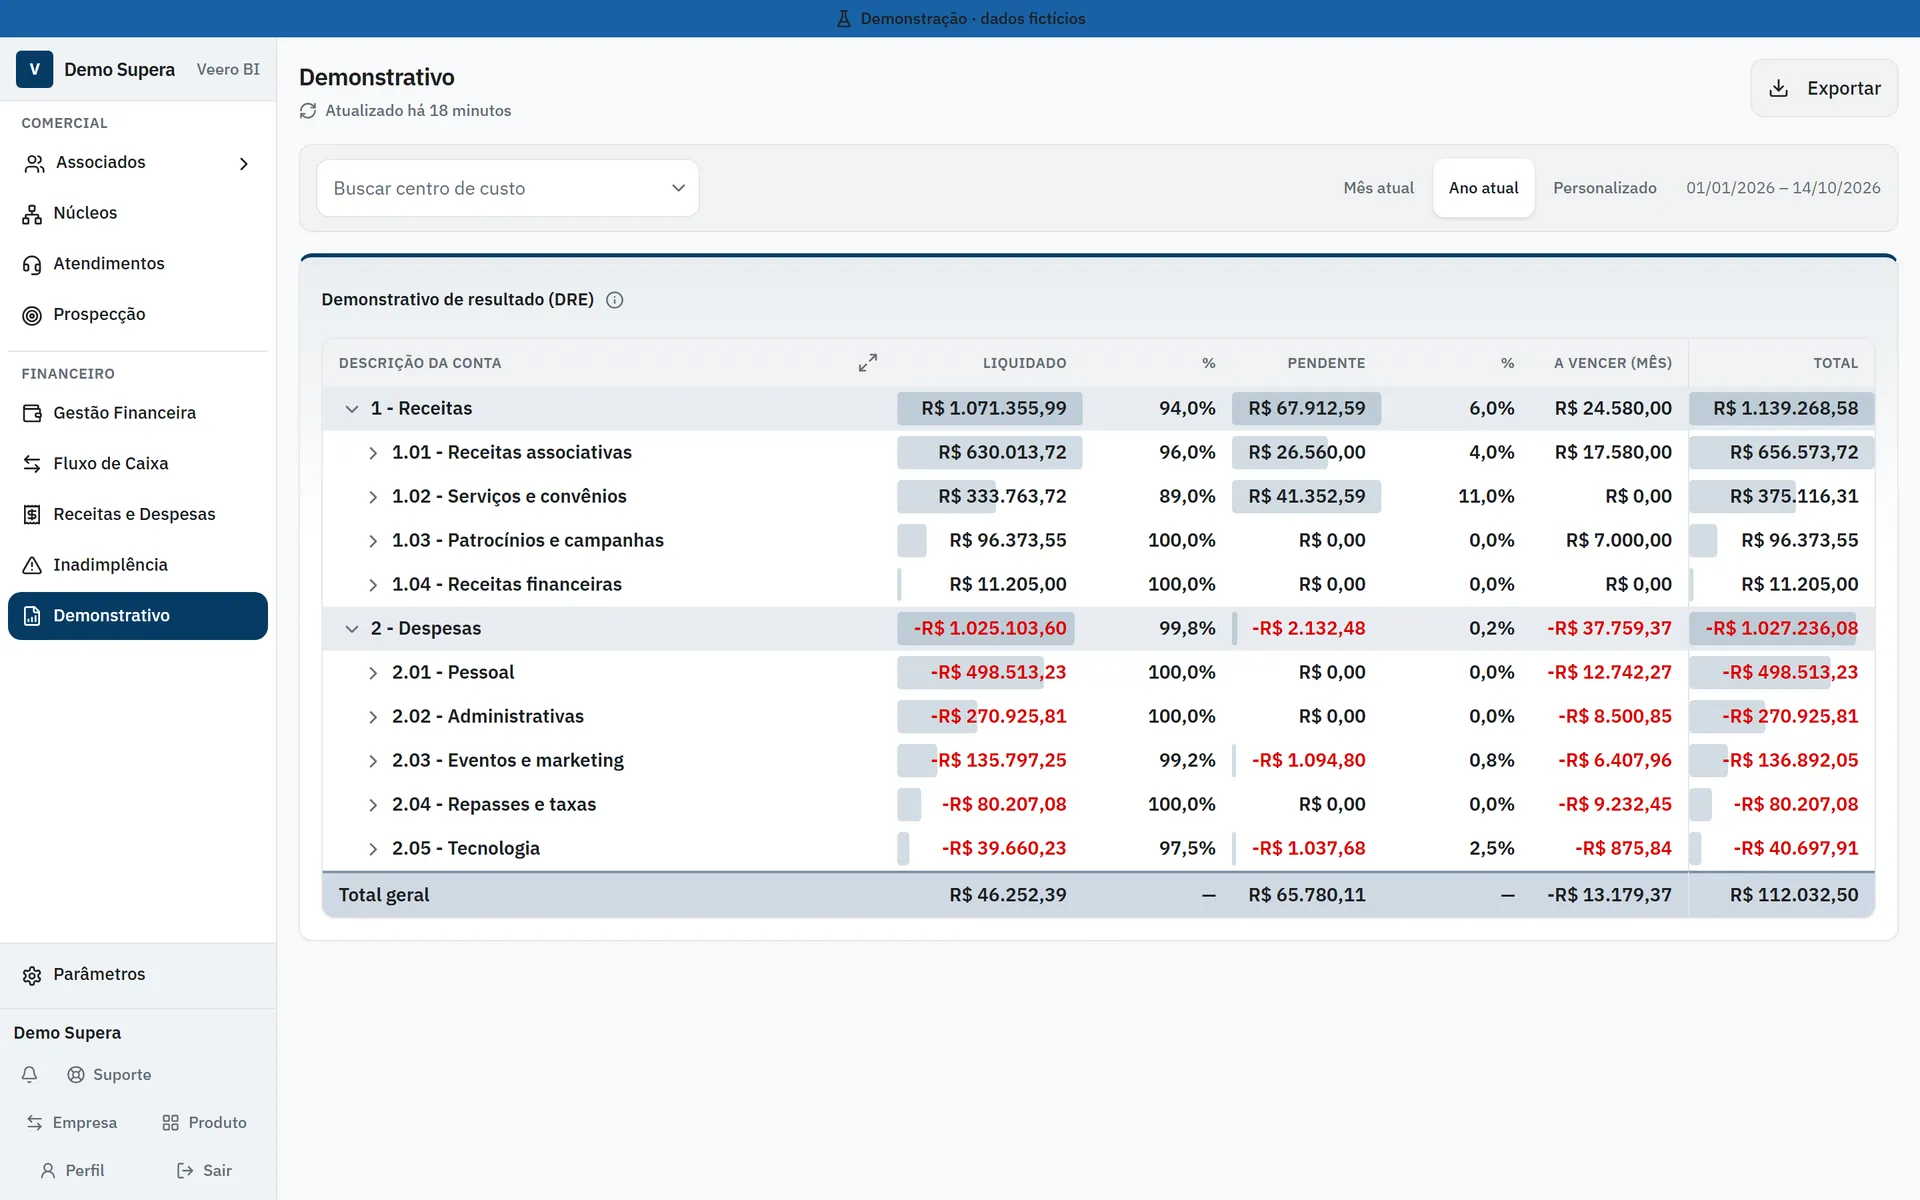Viewport: 1920px width, 1200px height.
Task: Collapse the 2 - Despesas row
Action: 352,629
